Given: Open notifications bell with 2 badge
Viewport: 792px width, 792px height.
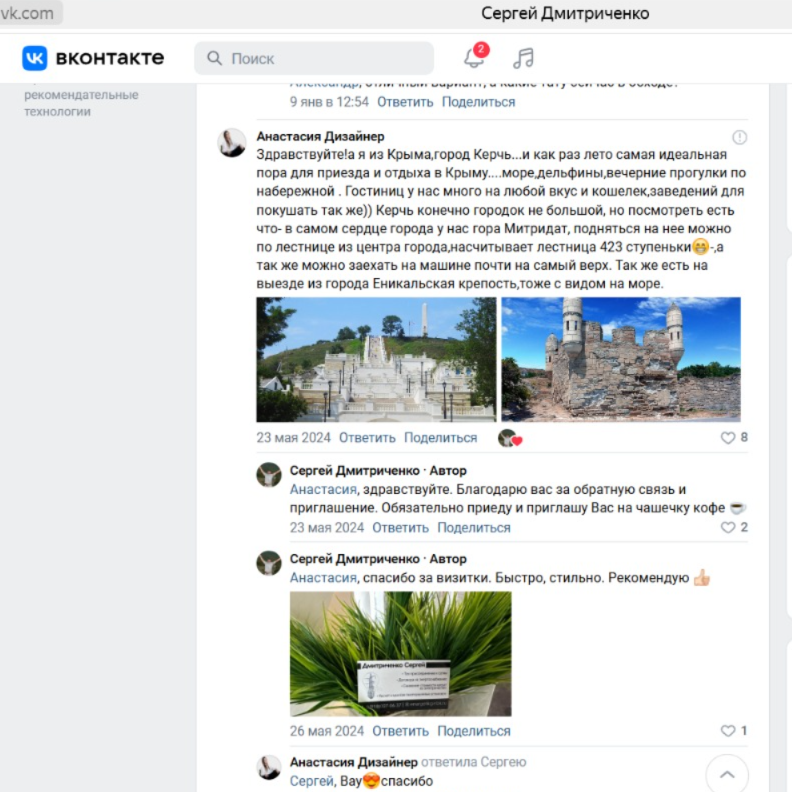Looking at the screenshot, I should pyautogui.click(x=476, y=56).
